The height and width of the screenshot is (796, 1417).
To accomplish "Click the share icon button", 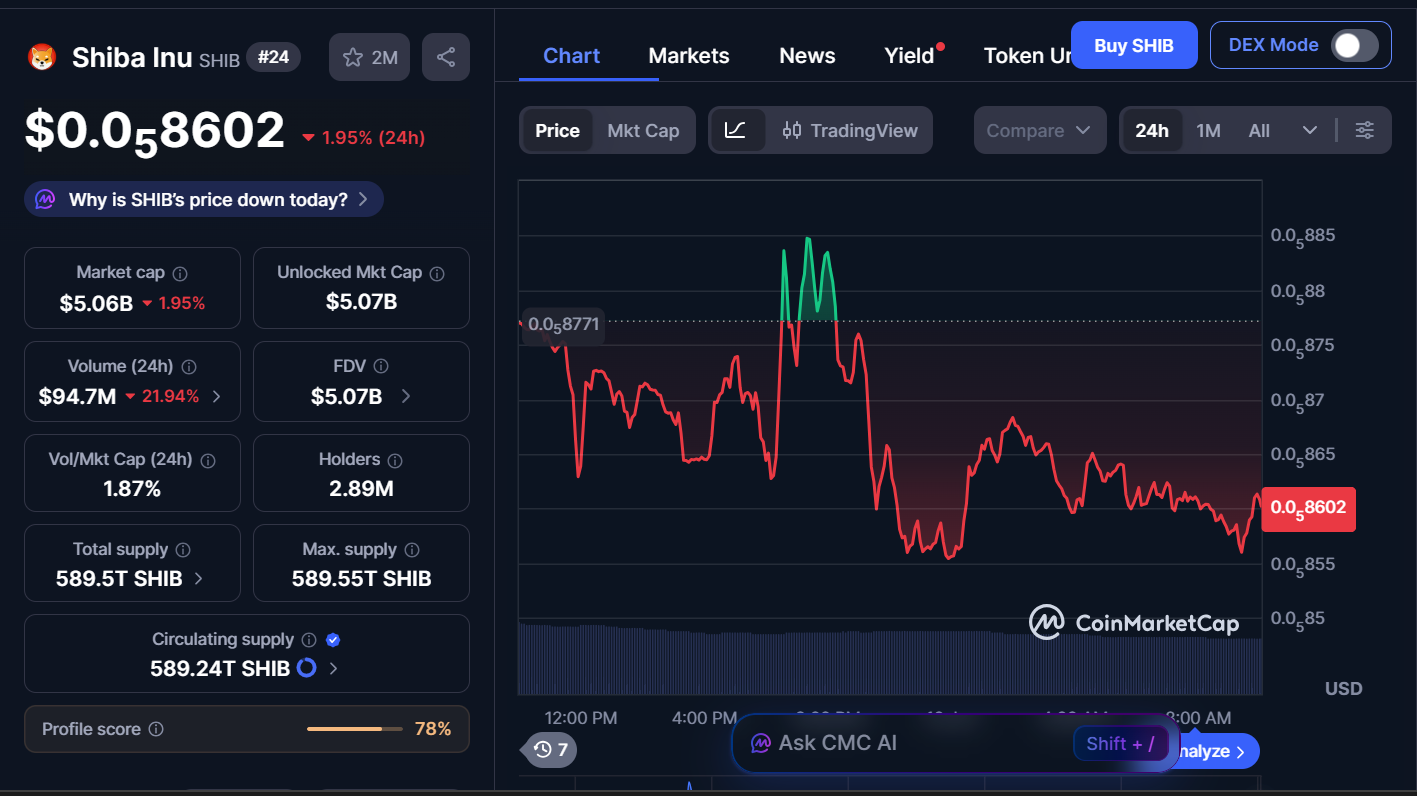I will pyautogui.click(x=446, y=57).
